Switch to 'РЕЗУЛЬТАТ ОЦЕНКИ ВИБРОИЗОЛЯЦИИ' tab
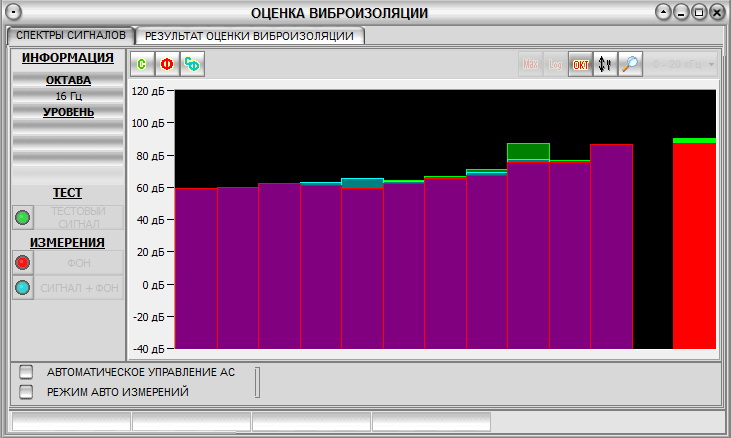731x438 pixels. click(x=249, y=36)
